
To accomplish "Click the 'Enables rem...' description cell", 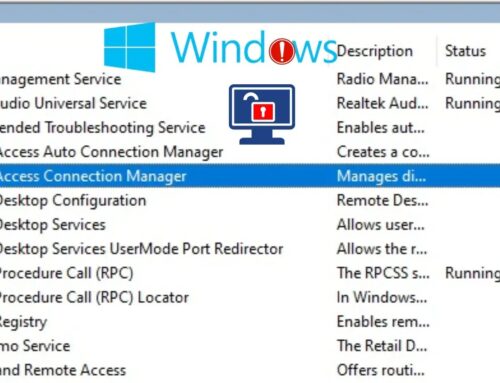I will click(383, 322).
